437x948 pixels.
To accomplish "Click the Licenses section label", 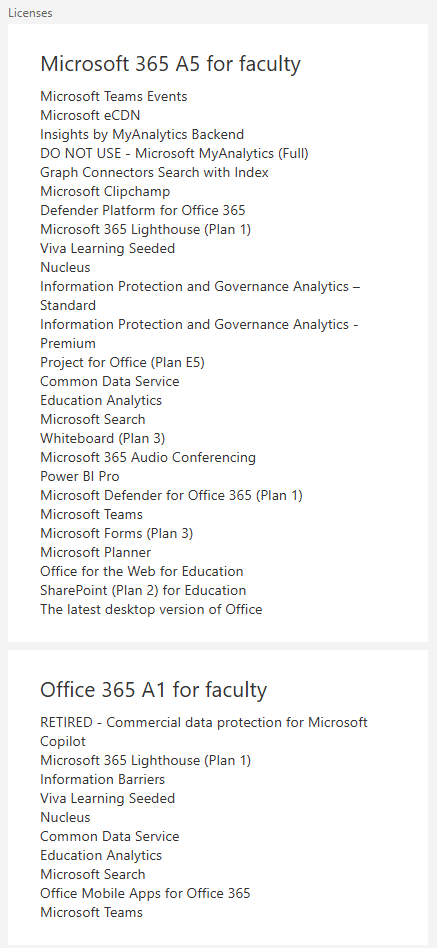I will coord(30,13).
